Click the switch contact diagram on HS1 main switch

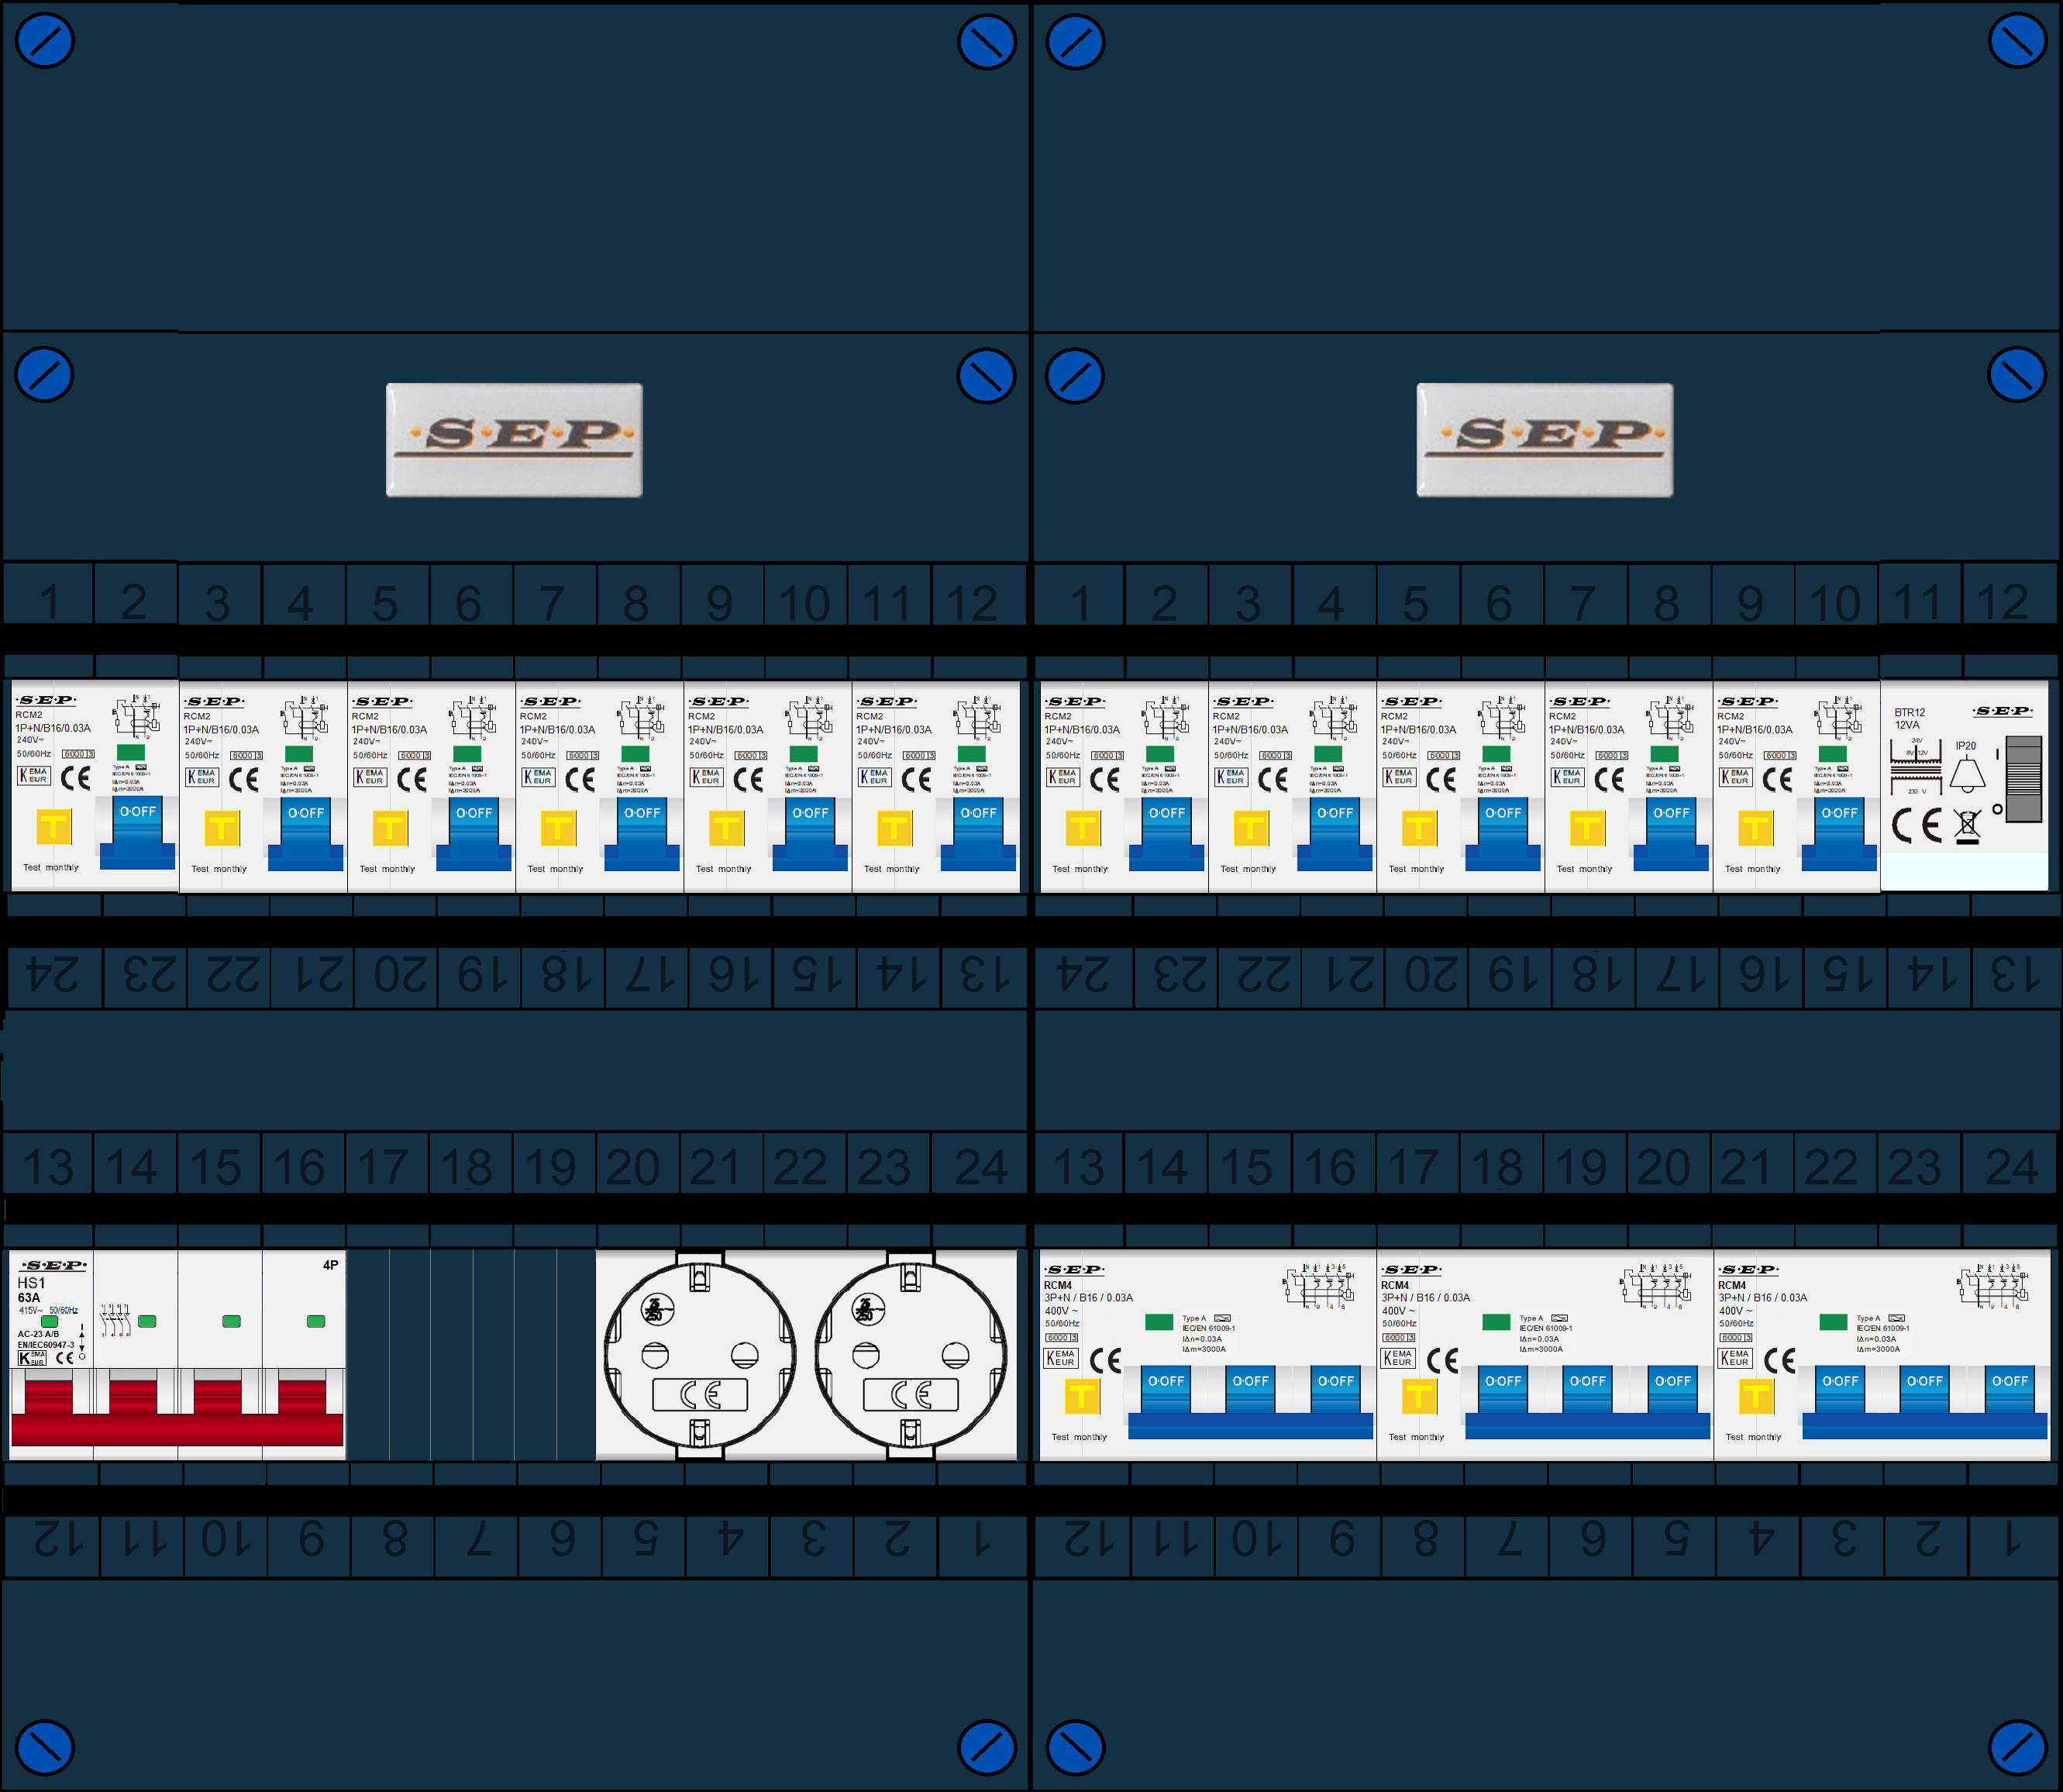click(115, 1320)
